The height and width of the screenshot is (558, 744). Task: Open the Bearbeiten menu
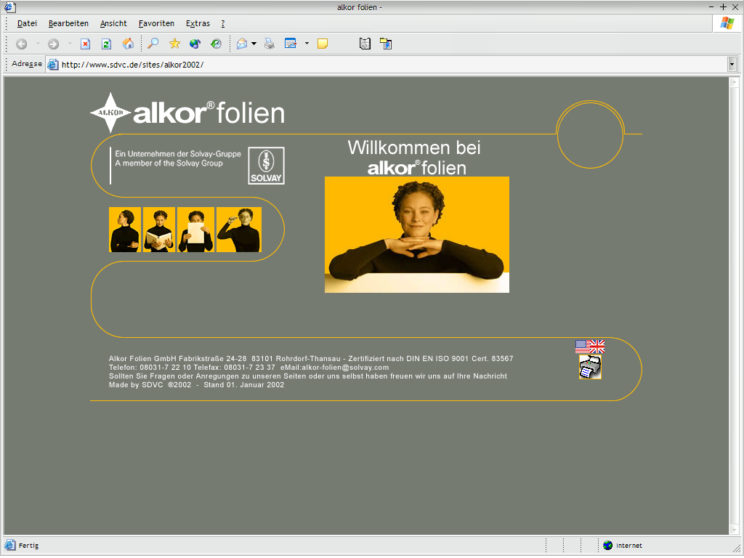(x=68, y=23)
